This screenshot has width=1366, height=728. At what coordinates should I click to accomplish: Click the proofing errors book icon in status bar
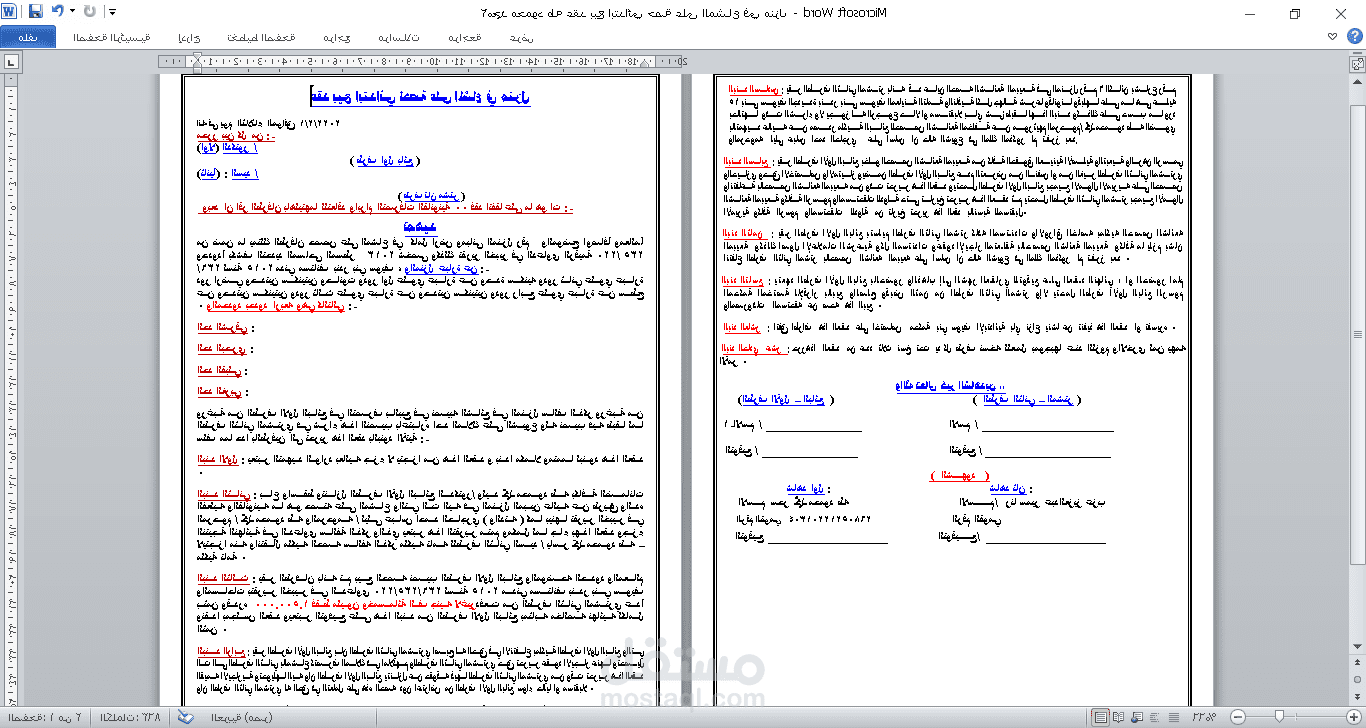click(185, 717)
